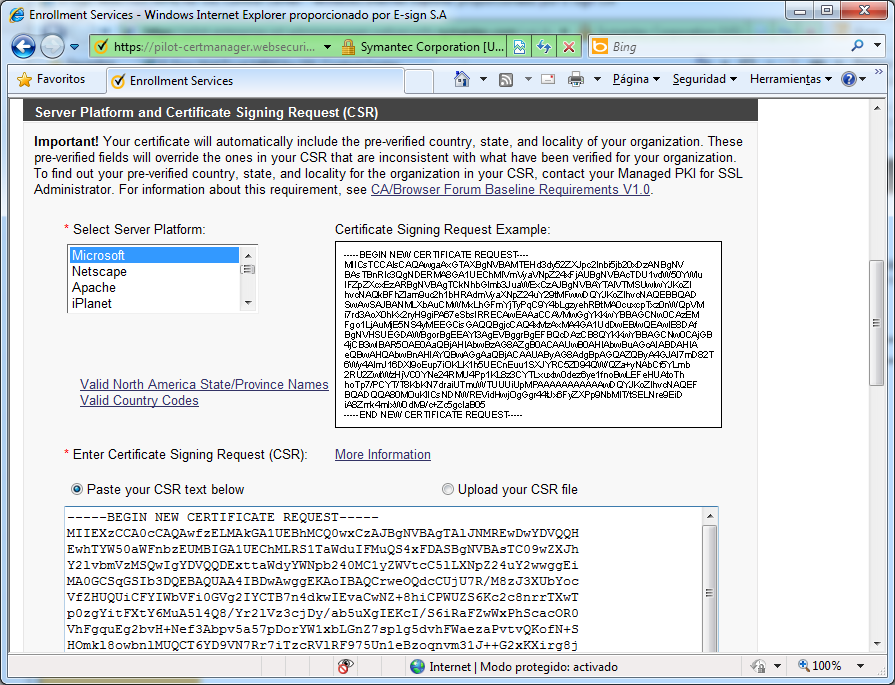This screenshot has height=685, width=895.
Task: Open the Herramientas menu
Action: [x=790, y=79]
